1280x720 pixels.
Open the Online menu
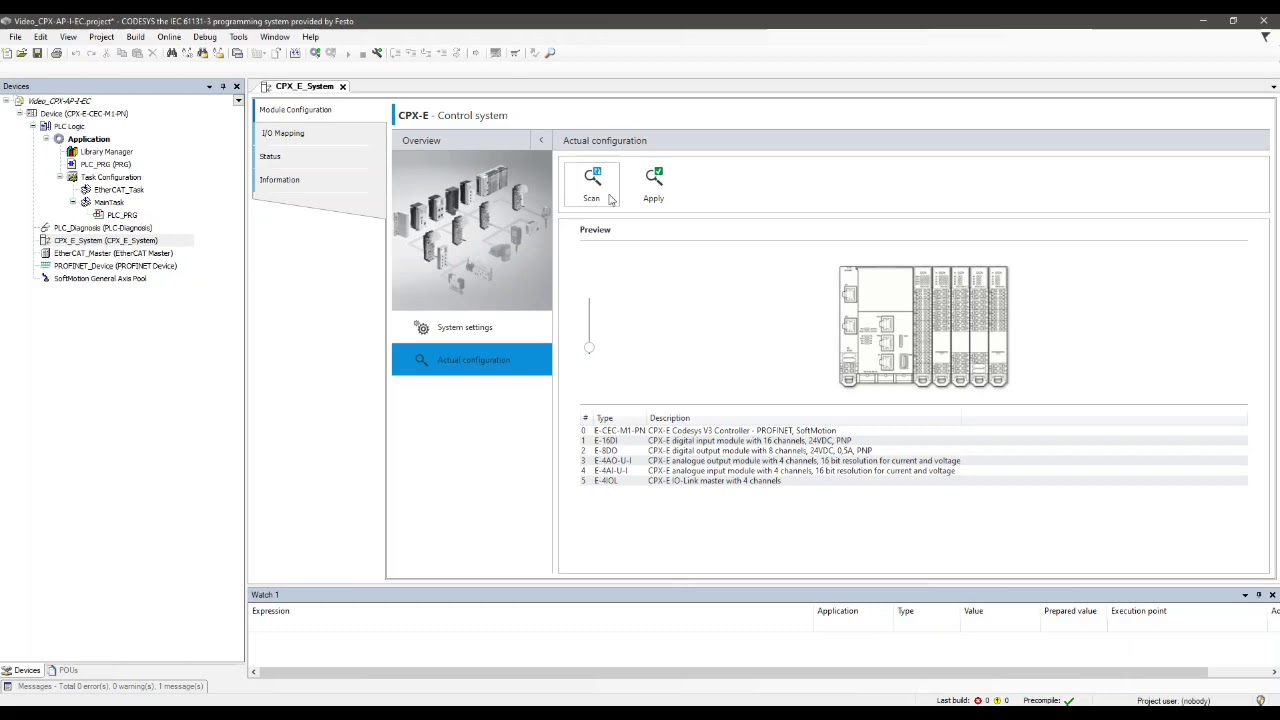coord(169,37)
